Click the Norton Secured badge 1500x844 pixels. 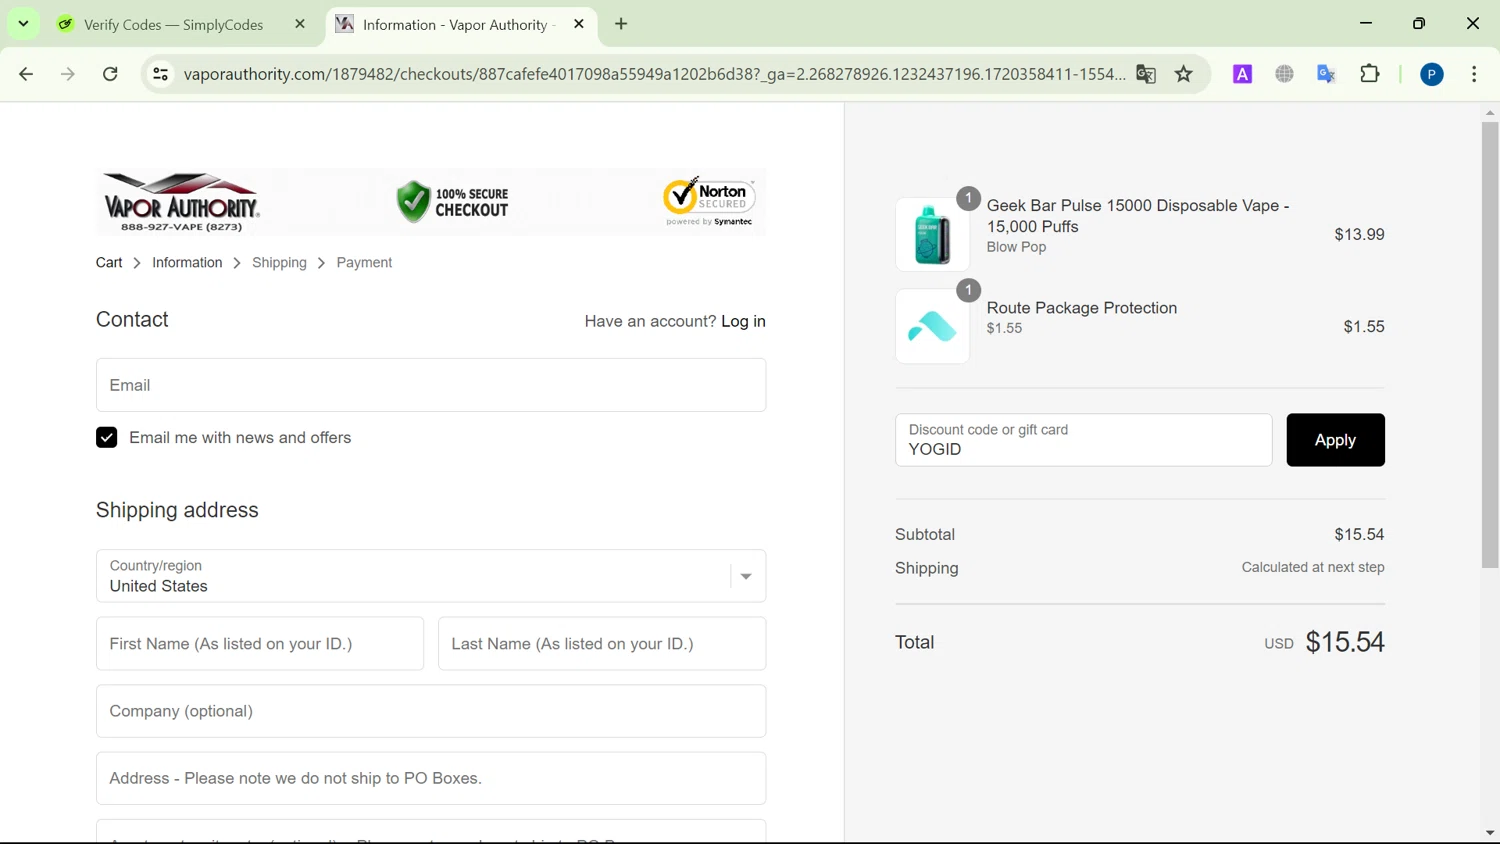709,201
